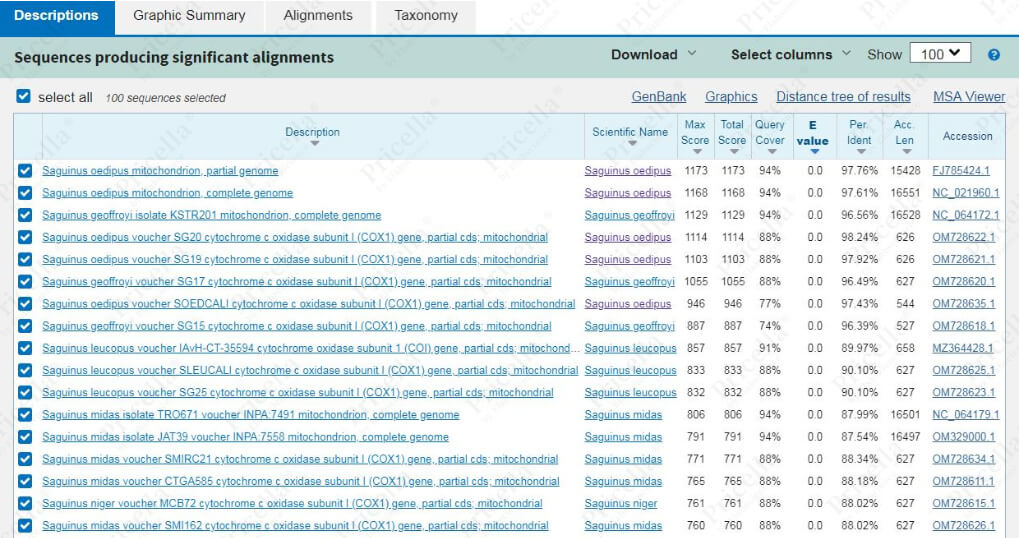Sort by Per. Ident column arrow
The height and width of the screenshot is (538, 1019).
pyautogui.click(x=860, y=152)
